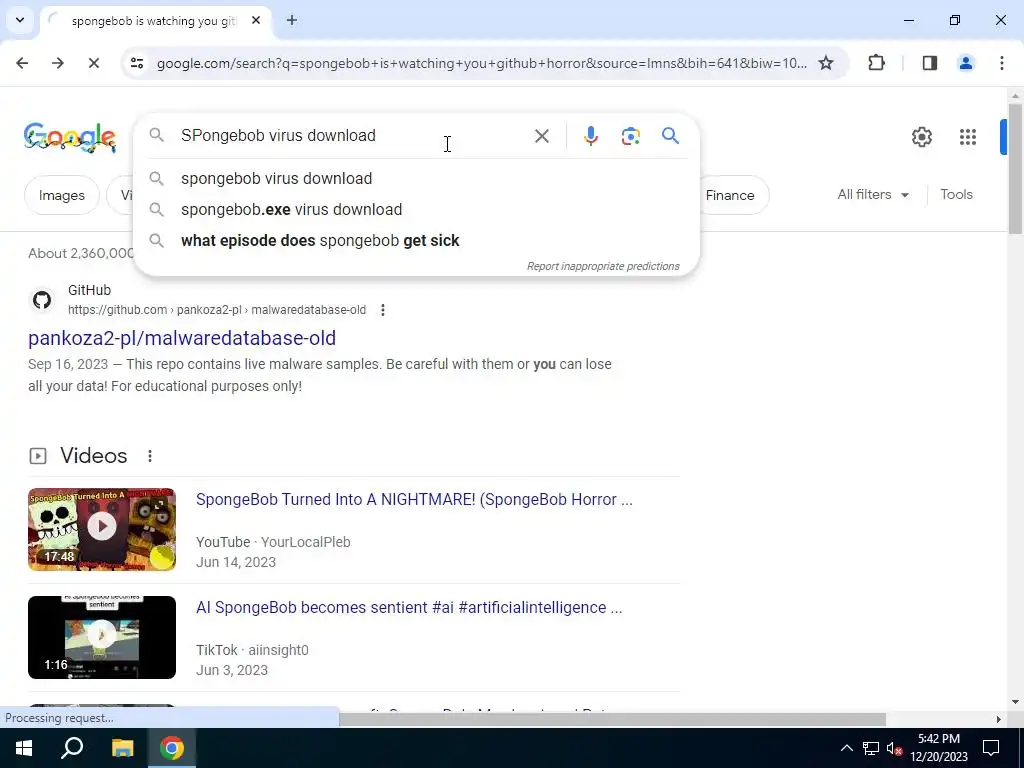Choose suggestion spongebob virus download
1024x768 pixels.
pyautogui.click(x=416, y=178)
